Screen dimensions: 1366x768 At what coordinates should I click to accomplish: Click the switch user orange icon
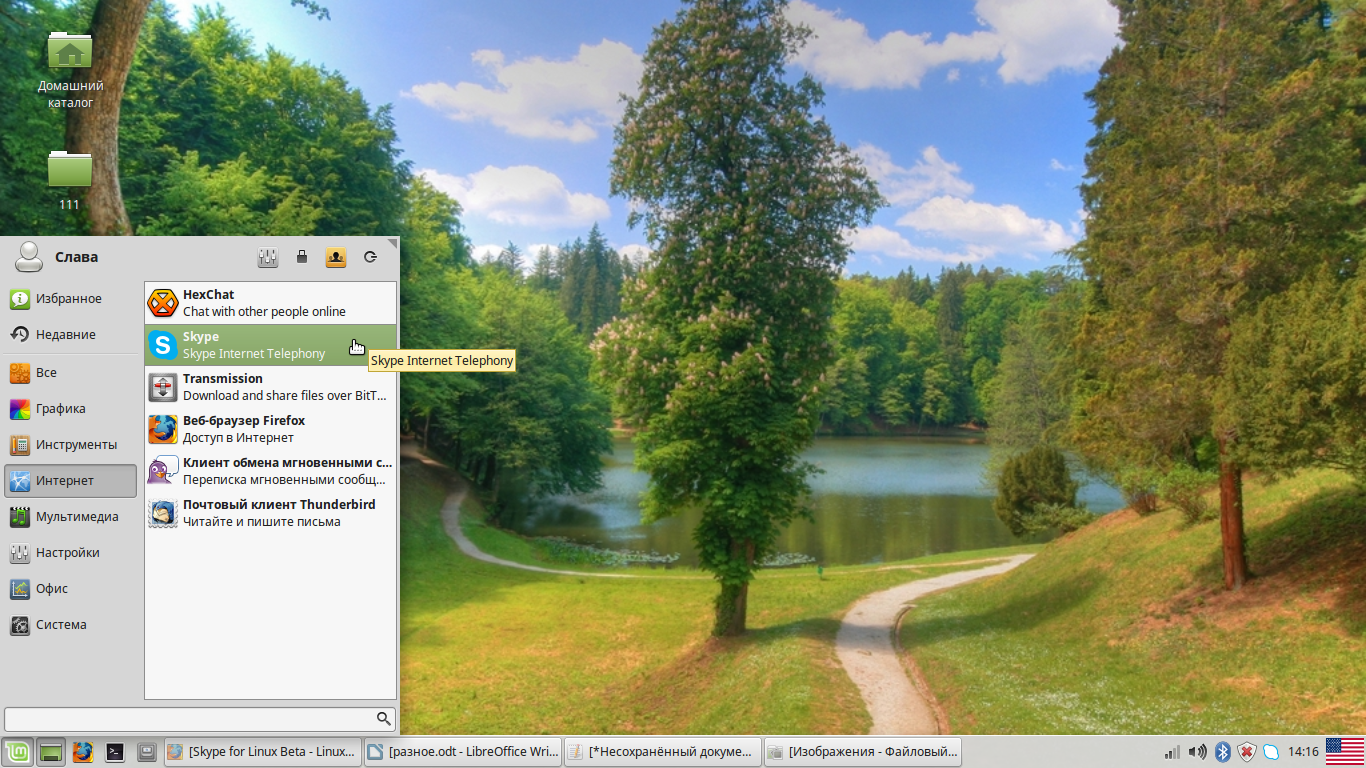point(336,257)
